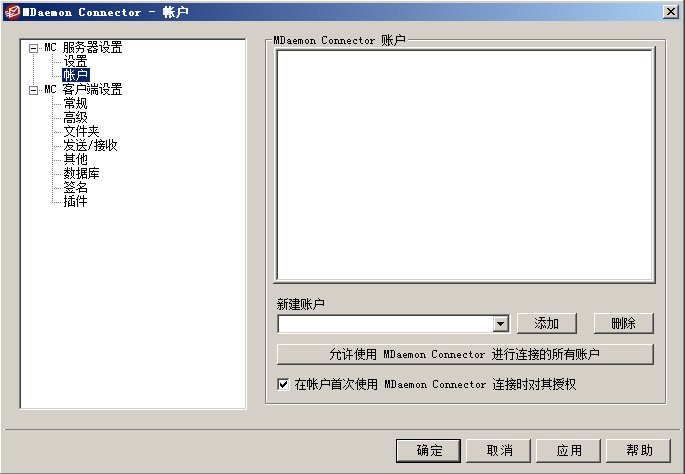This screenshot has width=685, height=474.
Task: Open the 发送/接收 settings page
Action: 90,145
